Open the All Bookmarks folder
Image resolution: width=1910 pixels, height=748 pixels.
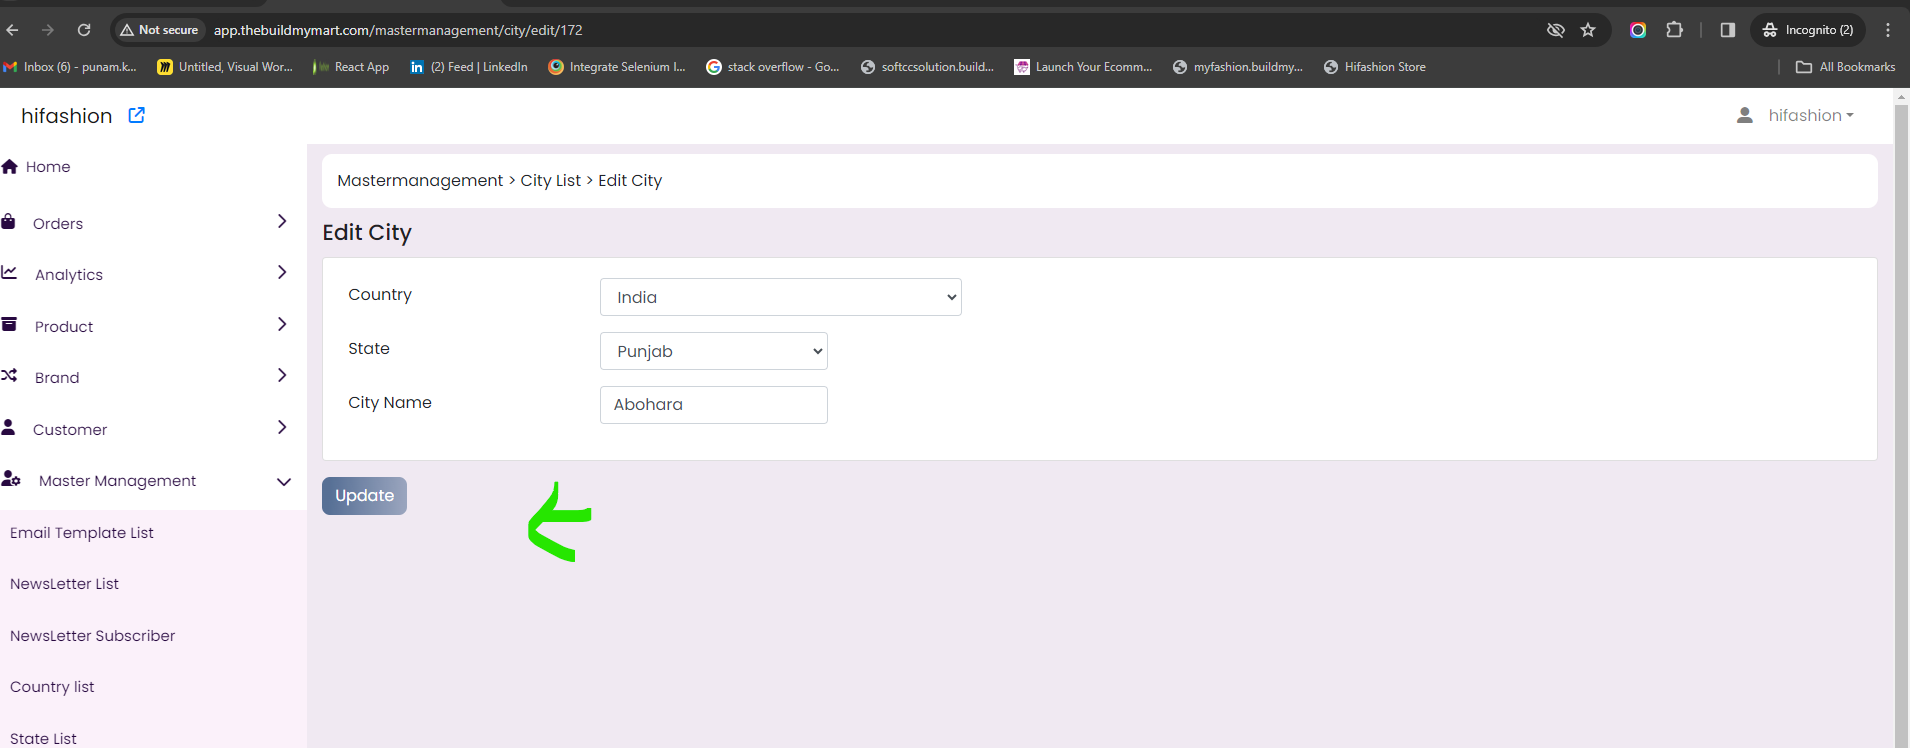click(1846, 67)
